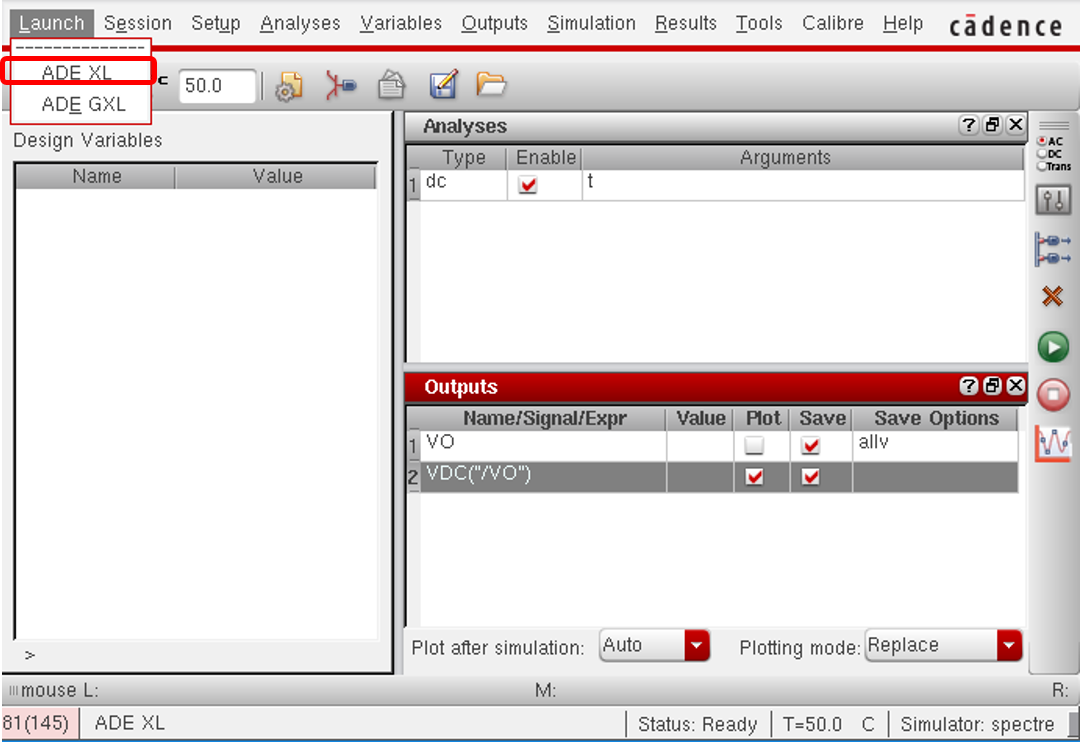Click the choose analyses sliders icon
Image resolution: width=1080 pixels, height=742 pixels.
pos(1053,200)
